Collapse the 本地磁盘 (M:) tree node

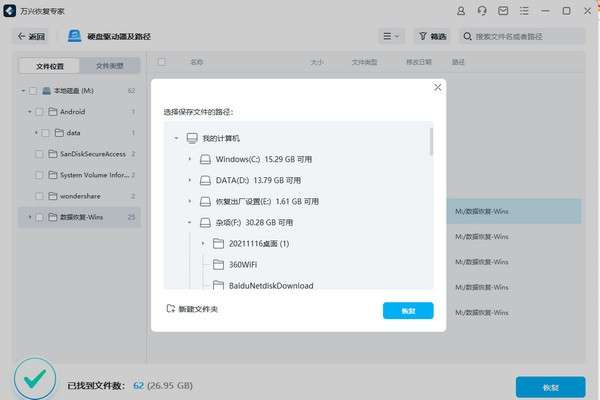tap(23, 91)
